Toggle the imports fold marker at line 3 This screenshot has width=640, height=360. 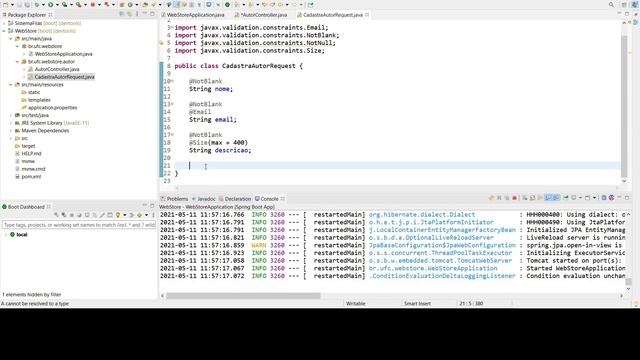pos(172,28)
